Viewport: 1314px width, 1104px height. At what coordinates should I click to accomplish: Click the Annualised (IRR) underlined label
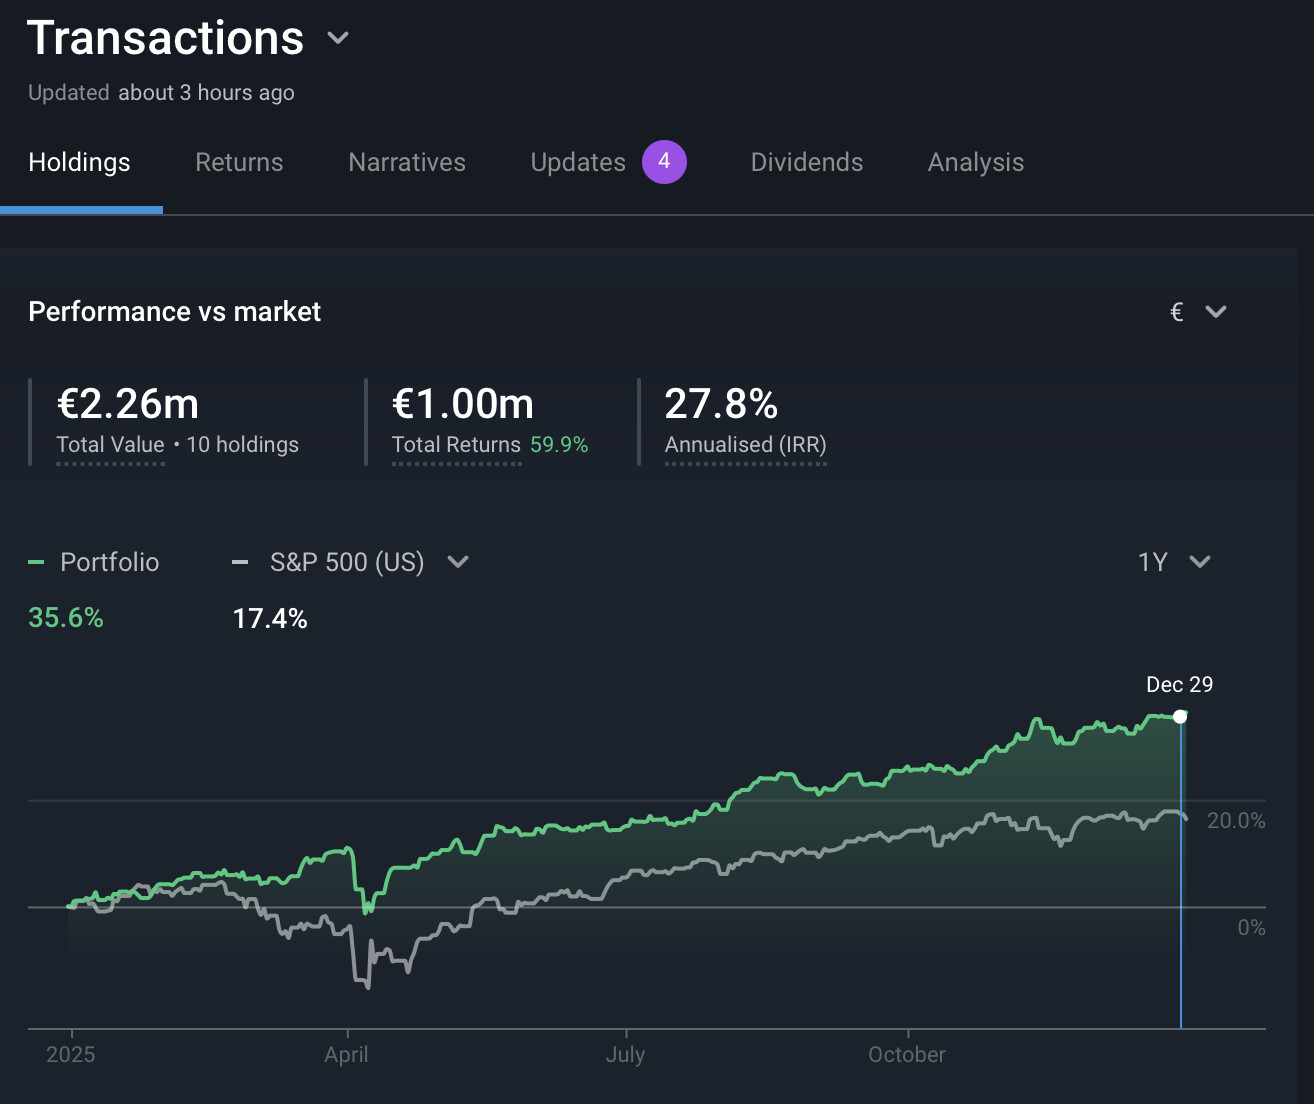[x=745, y=445]
